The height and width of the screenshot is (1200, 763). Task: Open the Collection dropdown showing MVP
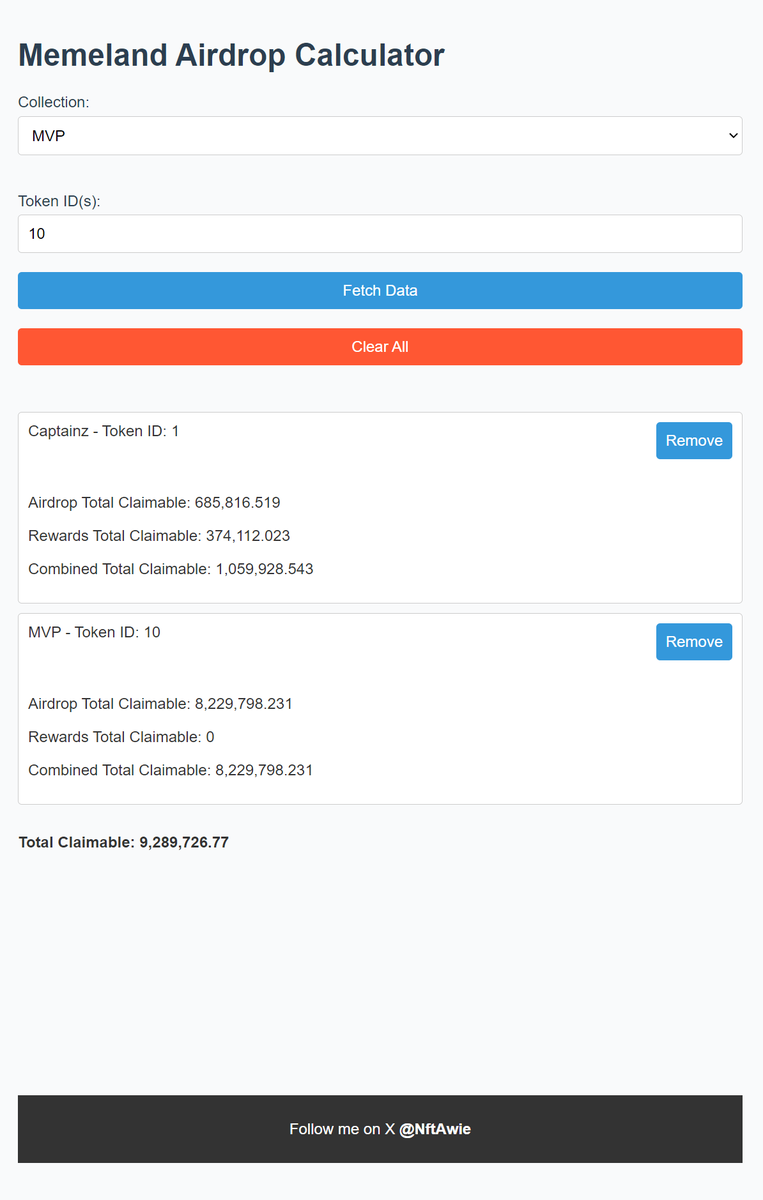(x=380, y=136)
